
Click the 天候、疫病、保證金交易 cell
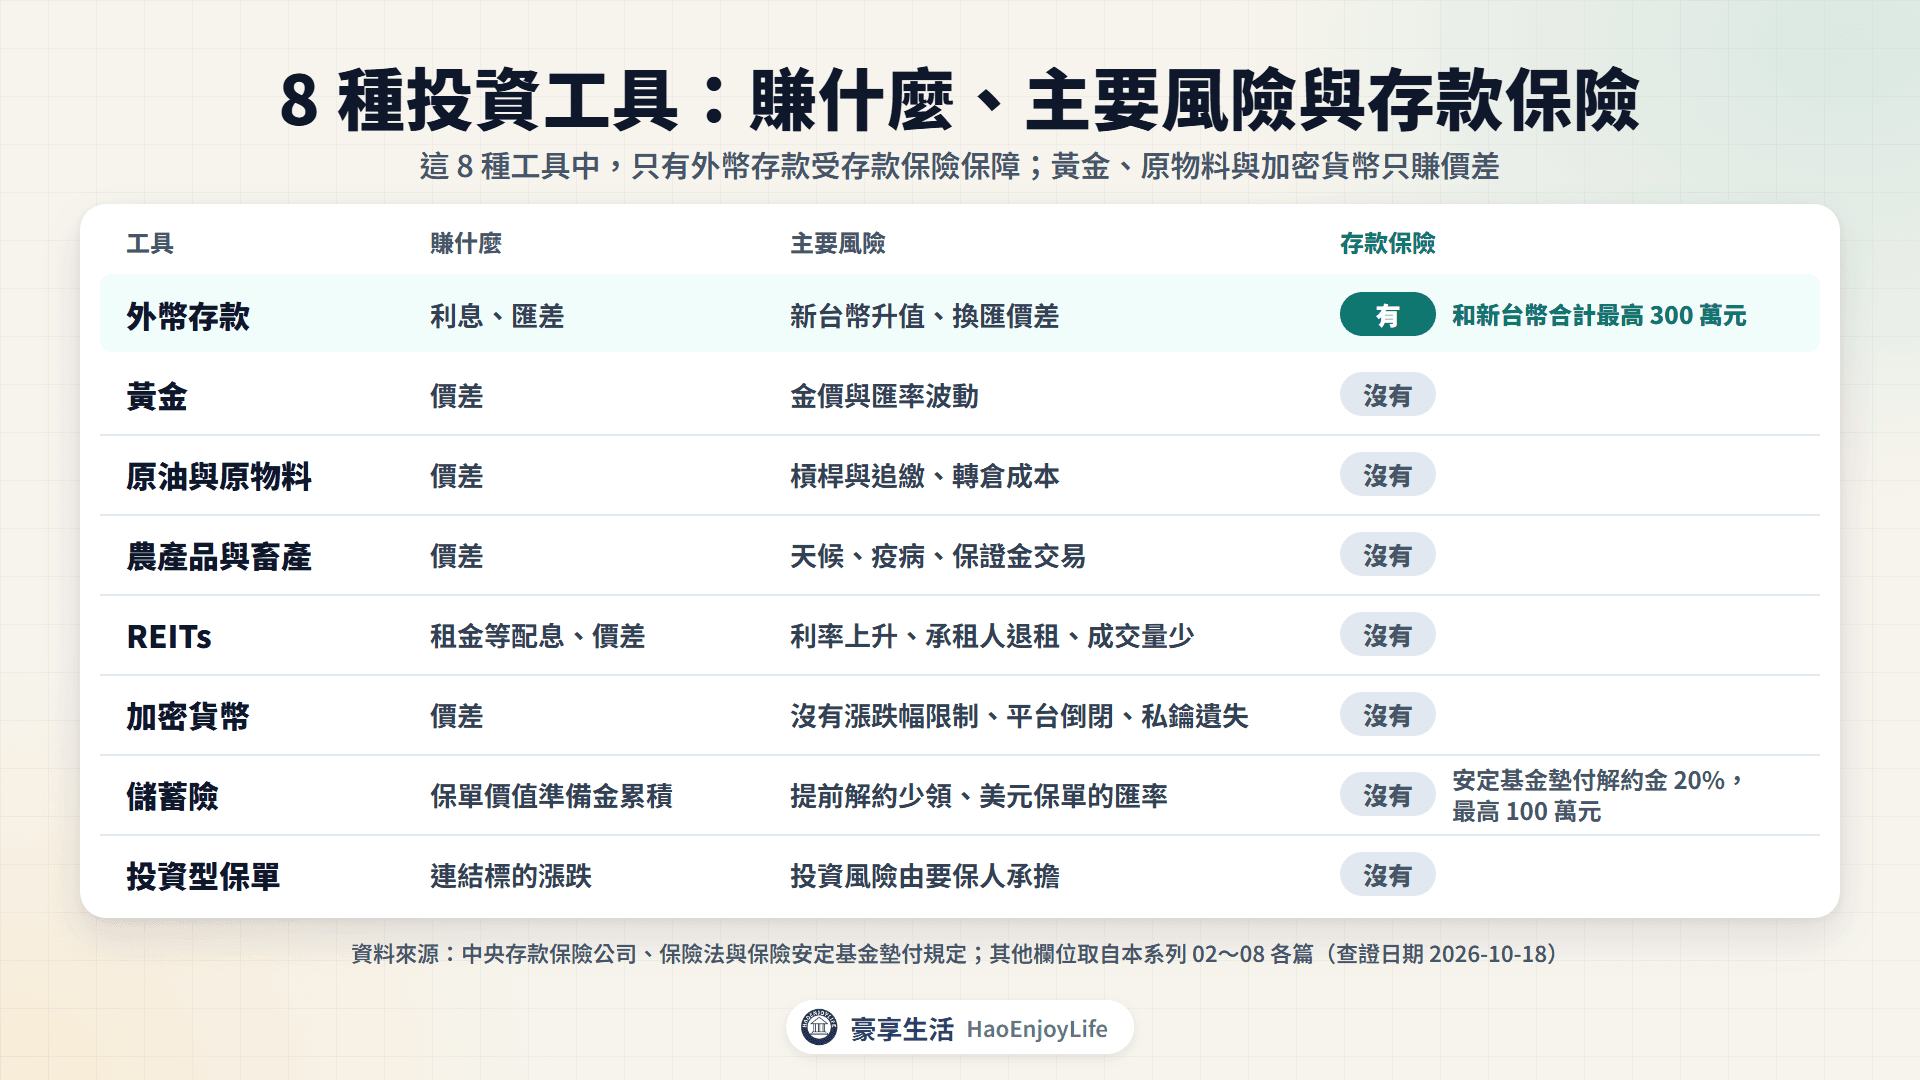[938, 556]
